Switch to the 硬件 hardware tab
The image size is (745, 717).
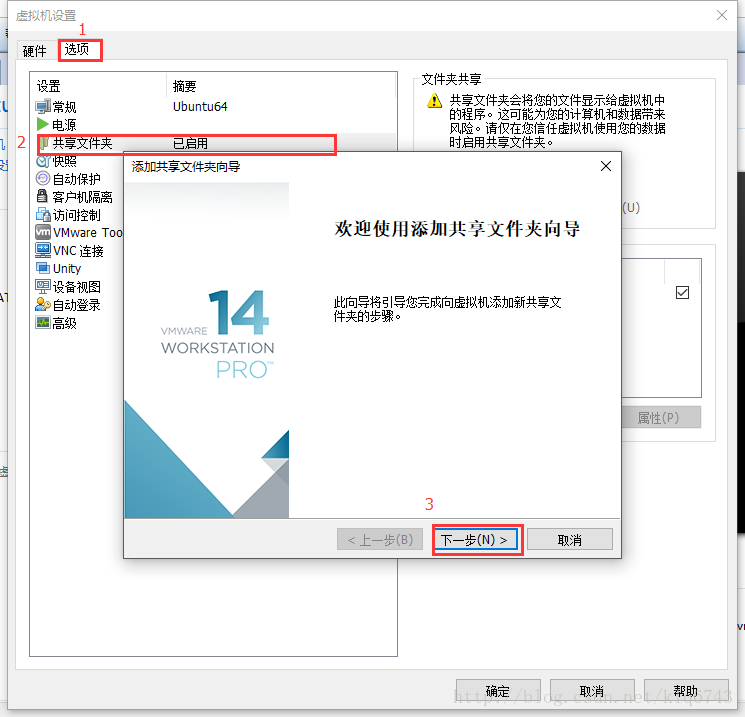pyautogui.click(x=35, y=51)
